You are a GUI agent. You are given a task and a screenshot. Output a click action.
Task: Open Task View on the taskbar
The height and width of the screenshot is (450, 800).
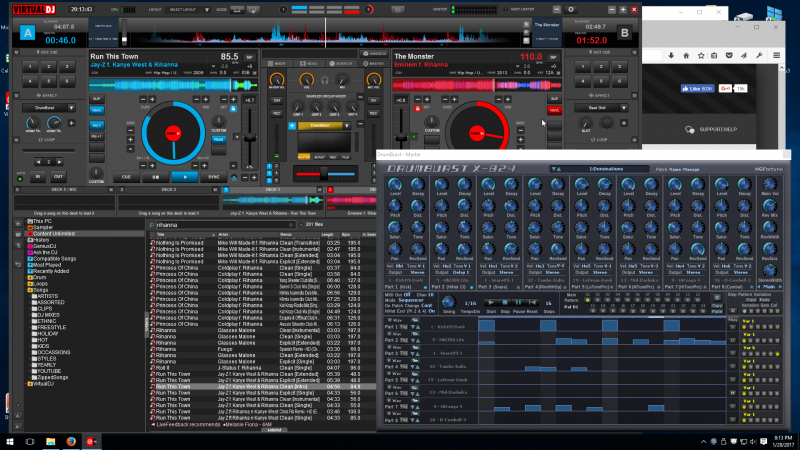pyautogui.click(x=30, y=441)
